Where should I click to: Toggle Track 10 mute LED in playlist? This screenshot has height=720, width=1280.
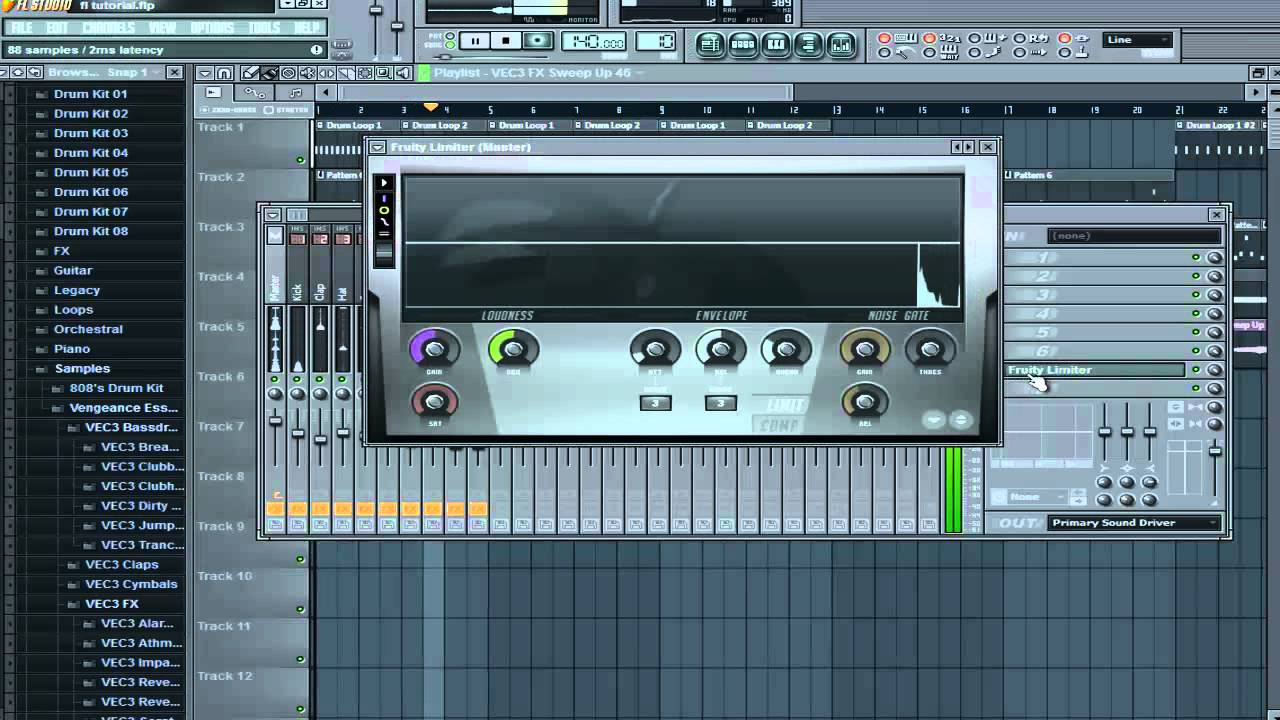click(x=300, y=609)
